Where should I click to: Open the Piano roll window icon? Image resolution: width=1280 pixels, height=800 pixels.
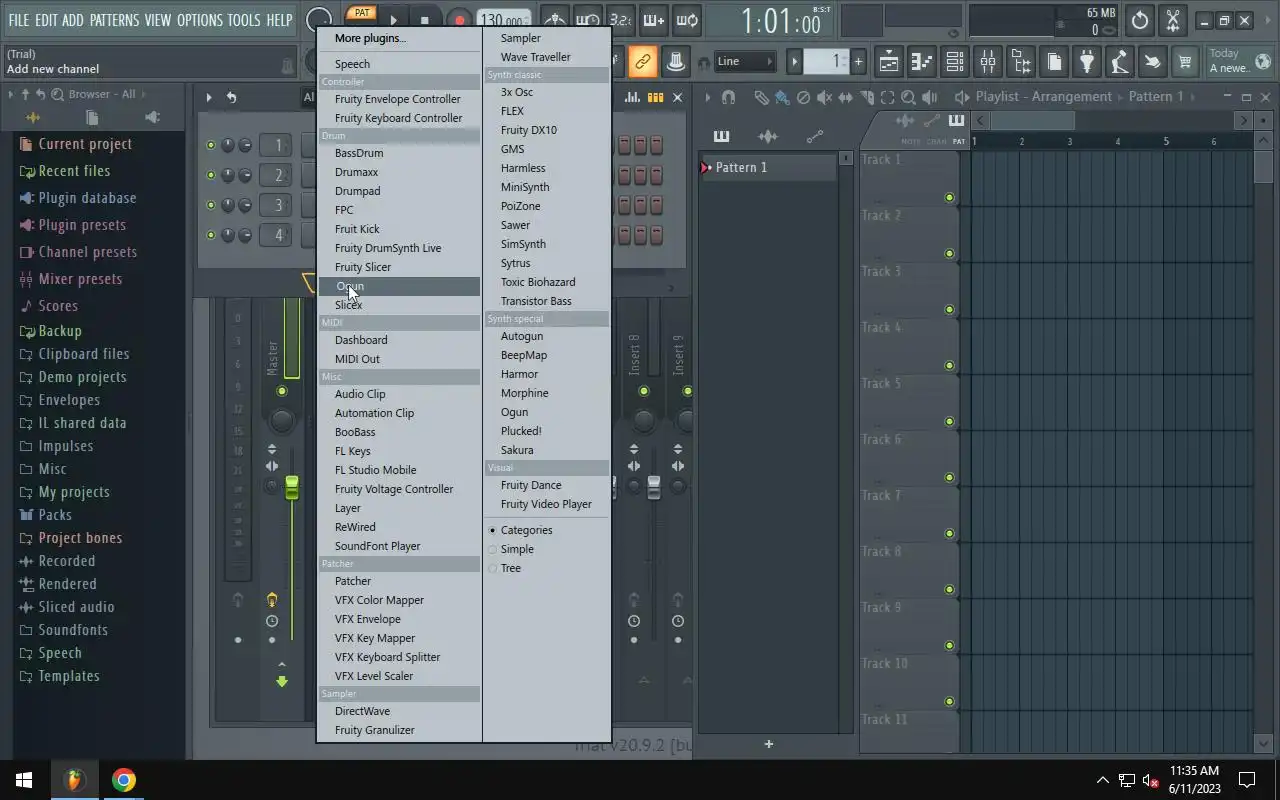[922, 62]
